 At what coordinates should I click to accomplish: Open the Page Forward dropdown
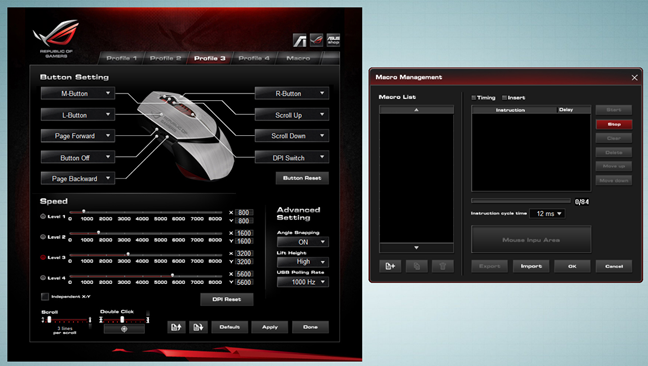78,135
